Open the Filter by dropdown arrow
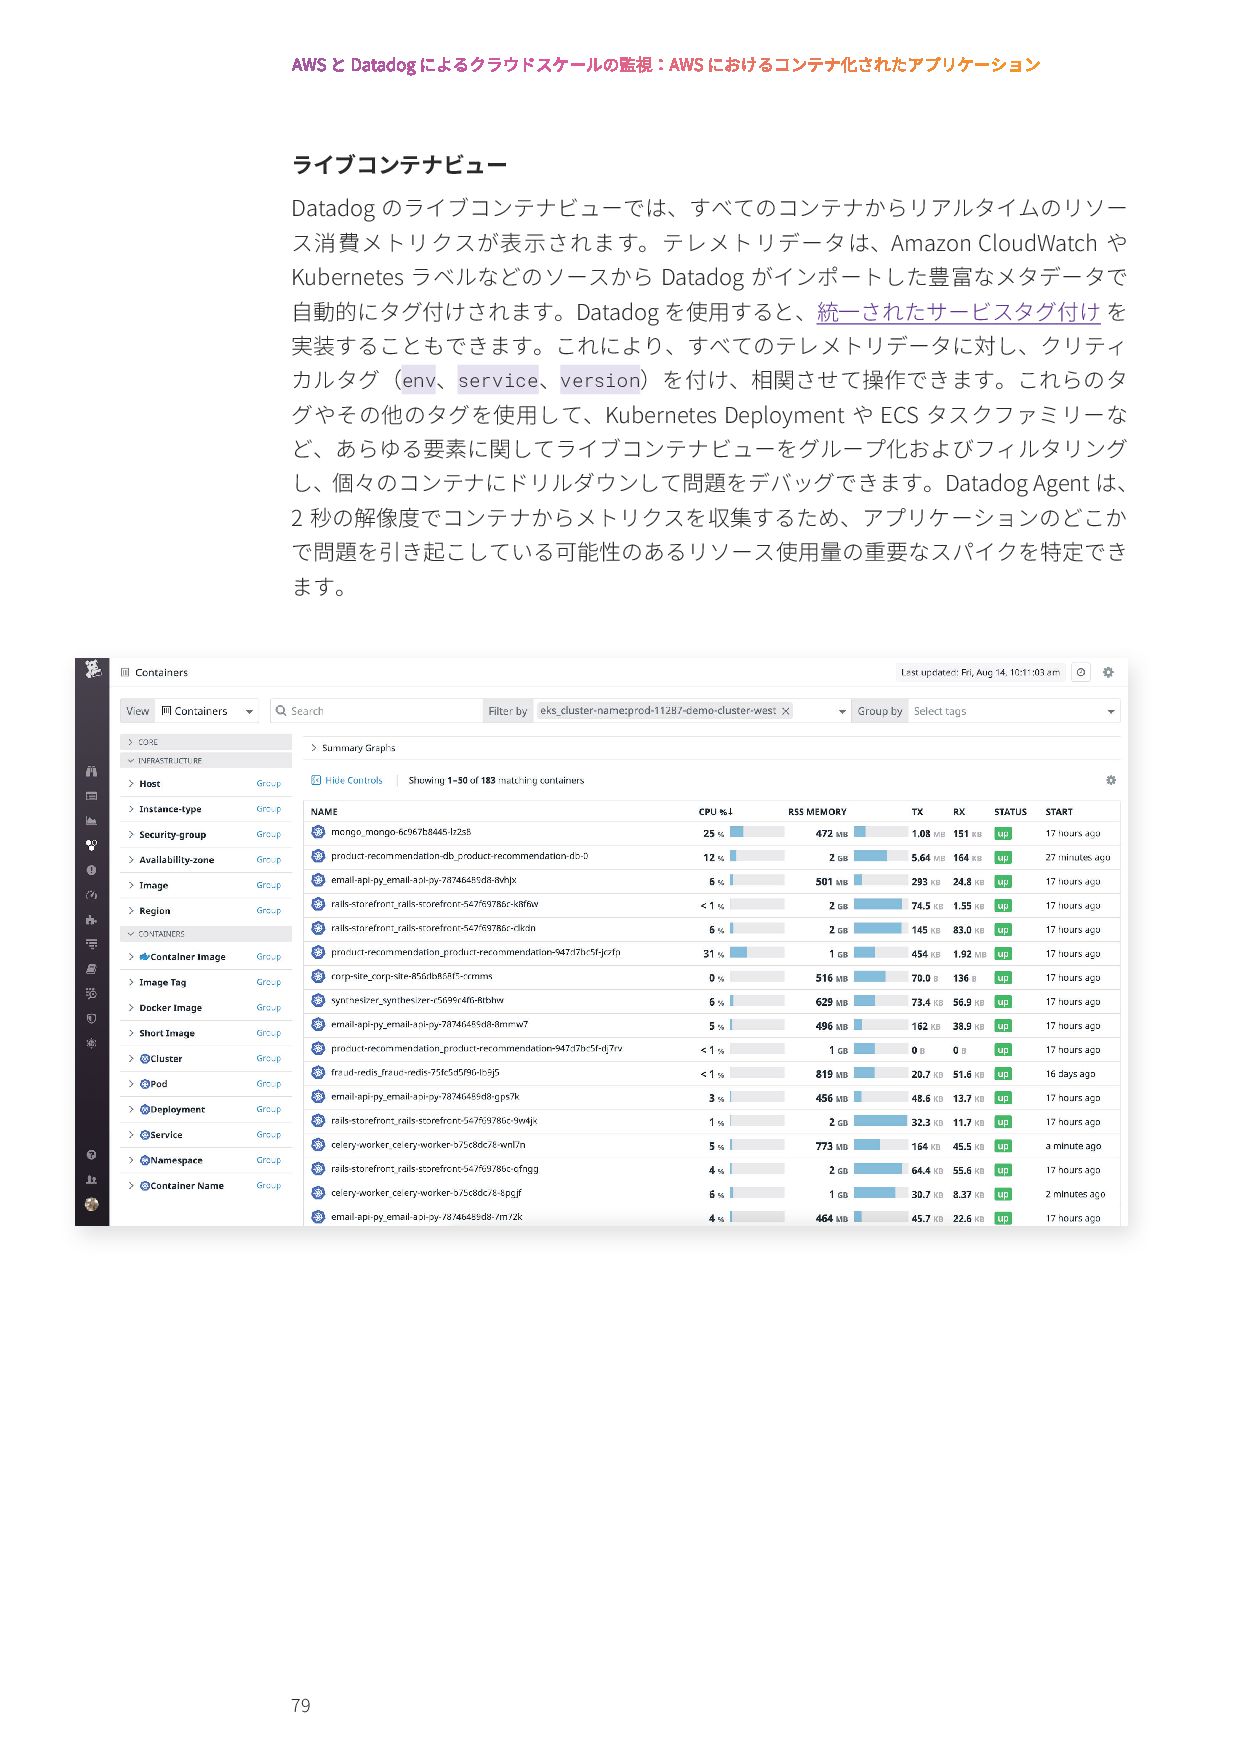1240x1754 pixels. coord(842,711)
